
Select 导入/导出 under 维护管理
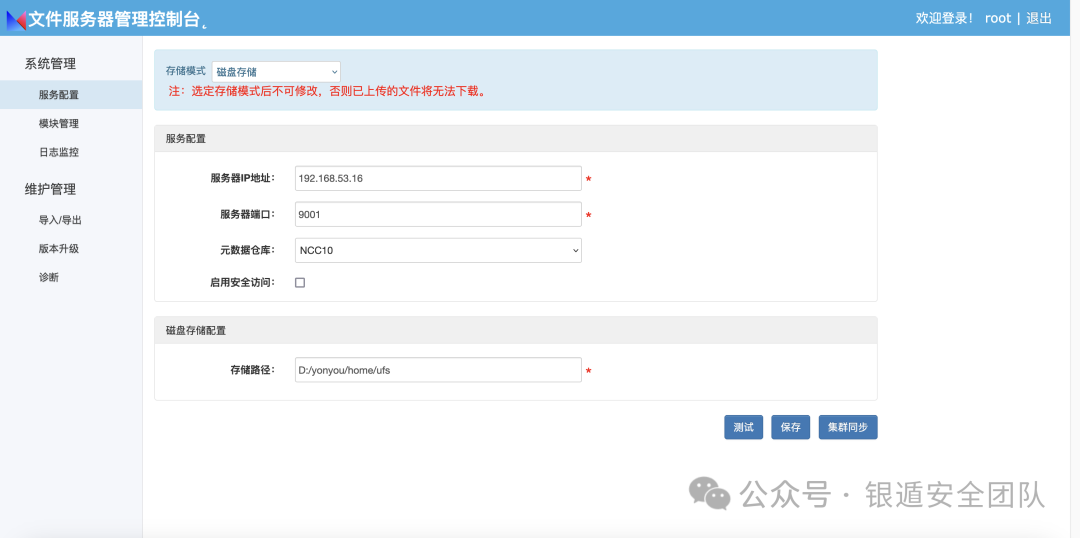[x=60, y=220]
